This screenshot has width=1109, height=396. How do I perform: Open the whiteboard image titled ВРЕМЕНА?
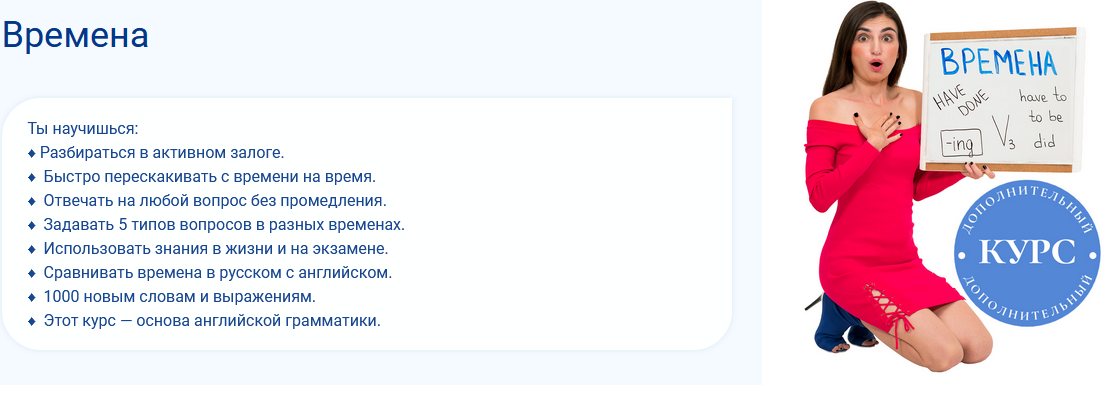click(1001, 100)
